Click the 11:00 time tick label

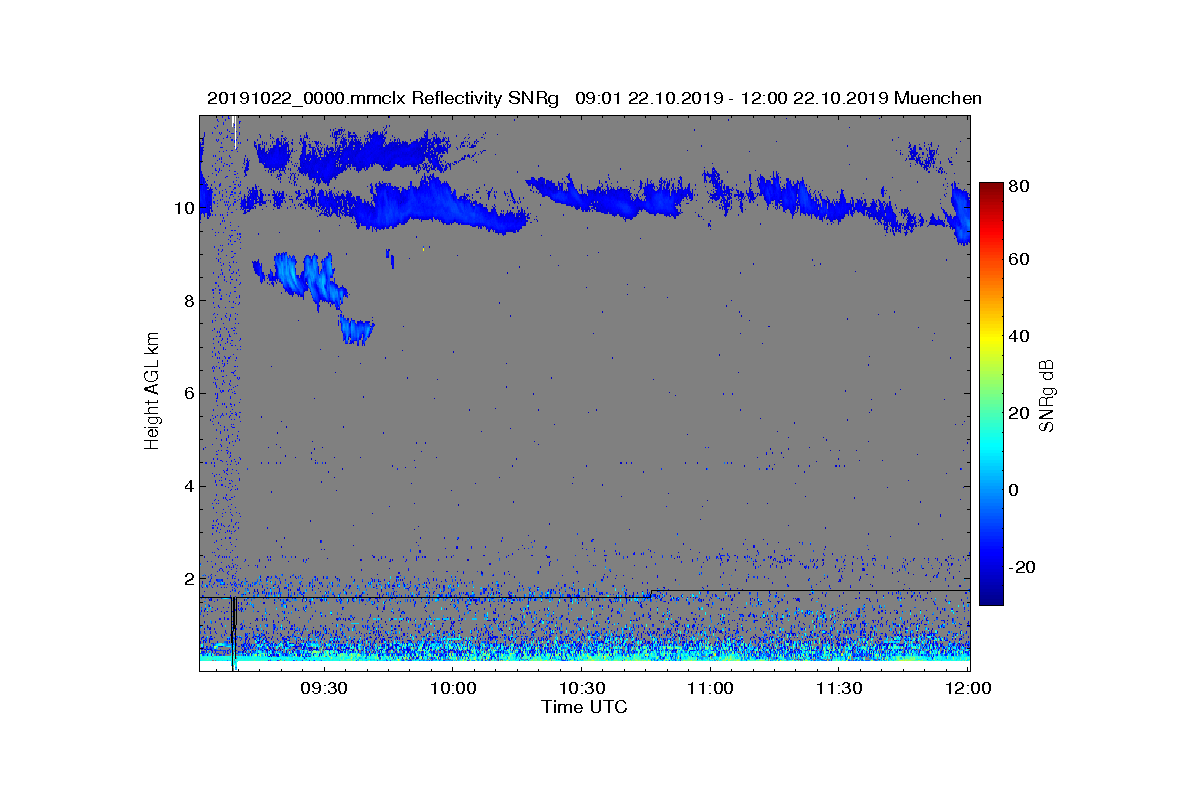(711, 688)
